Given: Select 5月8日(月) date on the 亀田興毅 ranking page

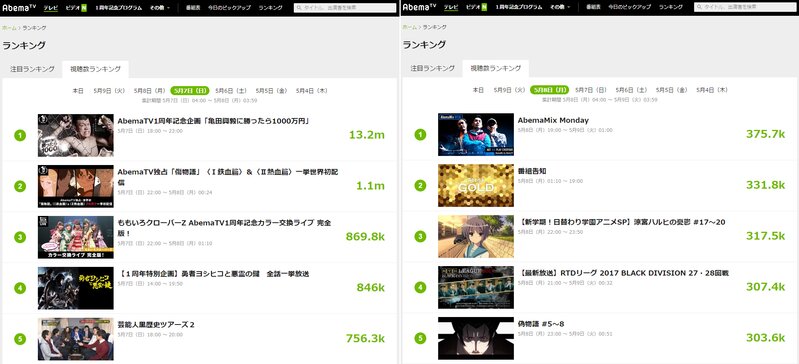Looking at the screenshot, I should click(149, 90).
